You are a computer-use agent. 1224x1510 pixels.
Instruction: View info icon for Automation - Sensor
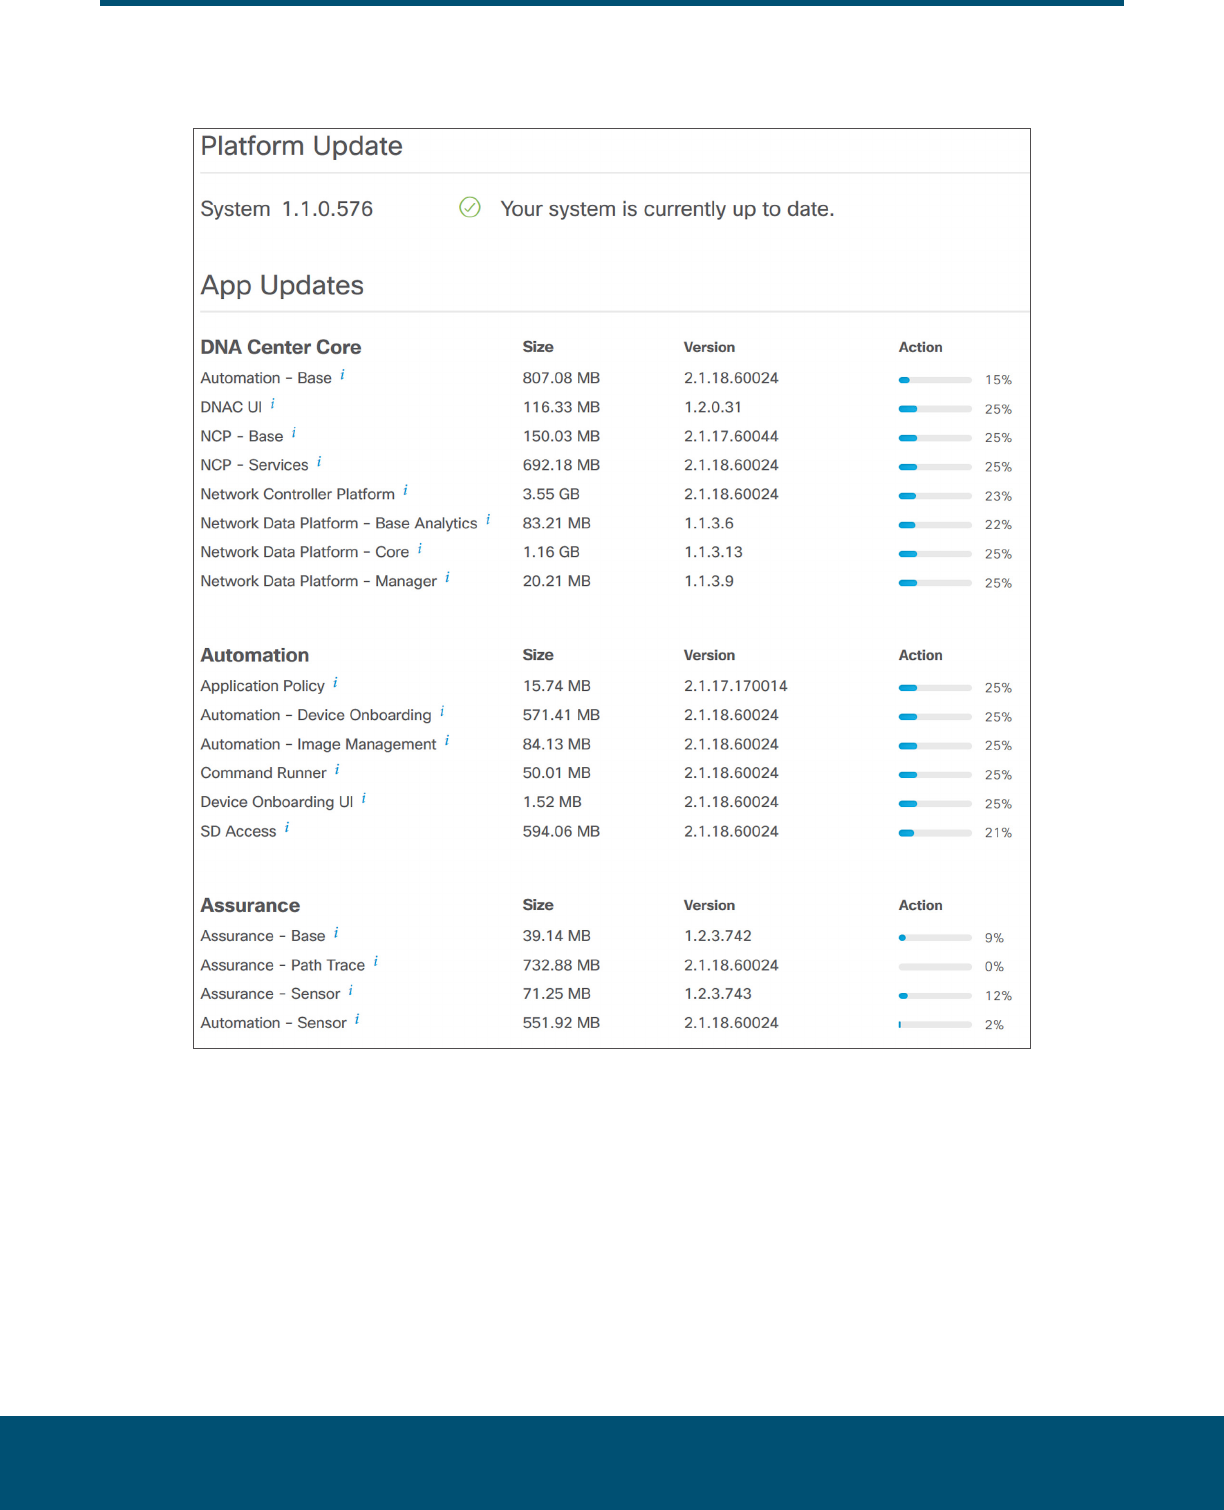357,1020
